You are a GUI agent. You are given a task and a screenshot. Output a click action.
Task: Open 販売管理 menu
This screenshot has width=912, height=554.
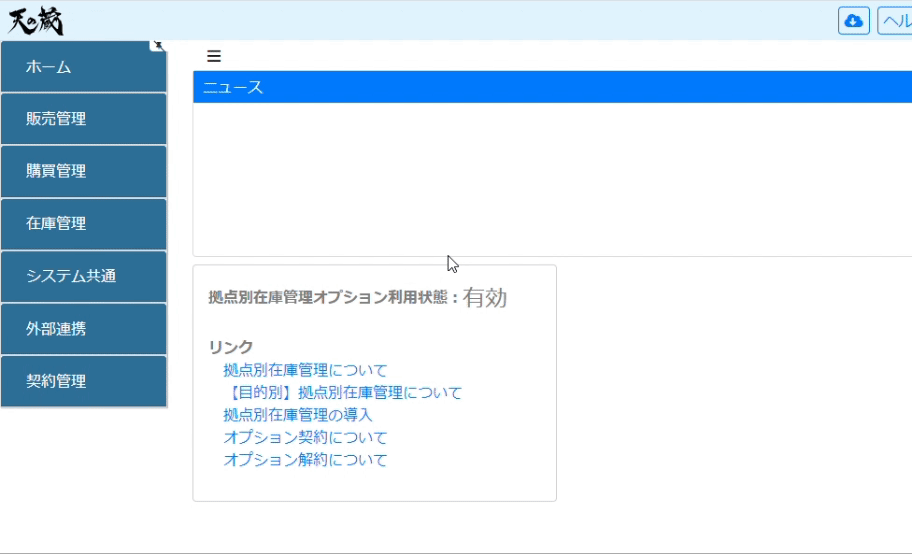coord(84,119)
